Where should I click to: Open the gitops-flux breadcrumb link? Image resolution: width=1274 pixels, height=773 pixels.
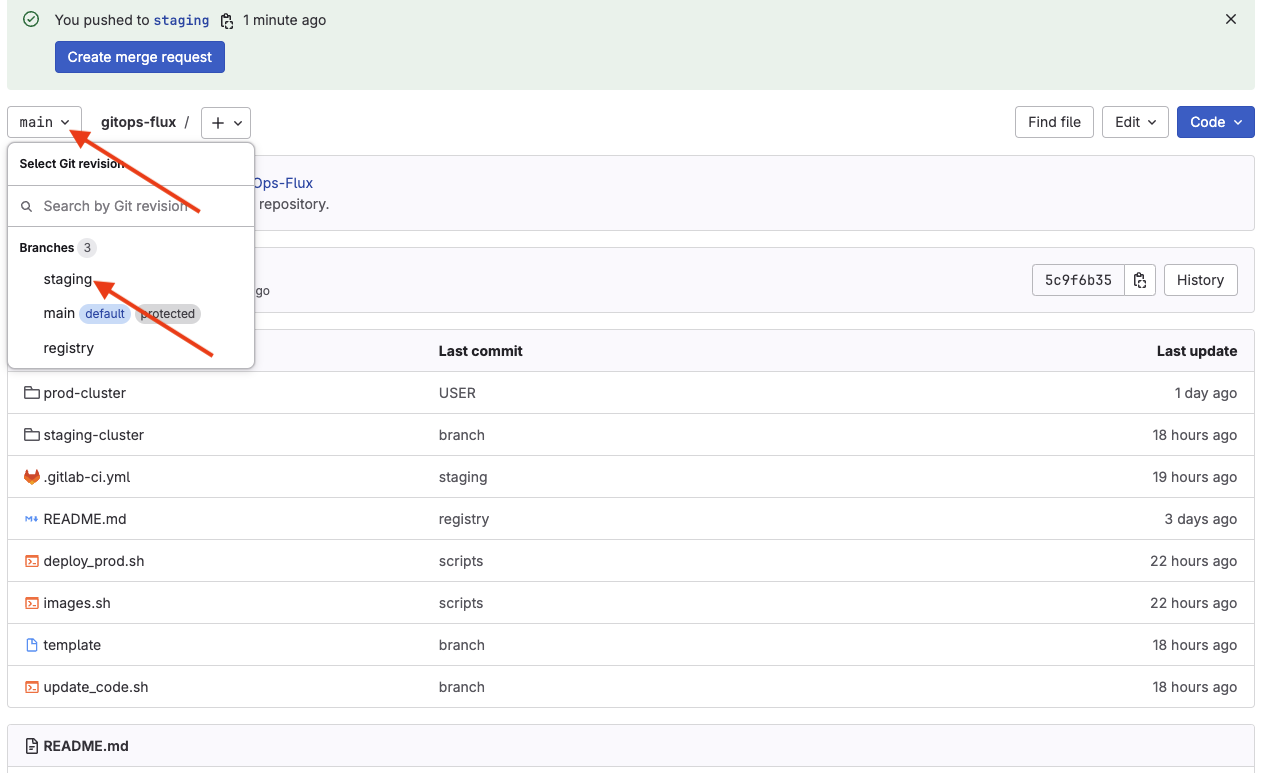[x=138, y=122]
